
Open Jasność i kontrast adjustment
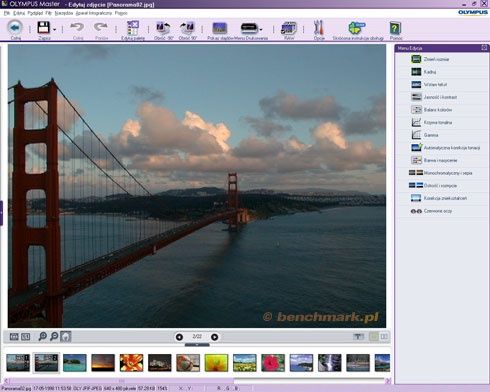coord(442,97)
